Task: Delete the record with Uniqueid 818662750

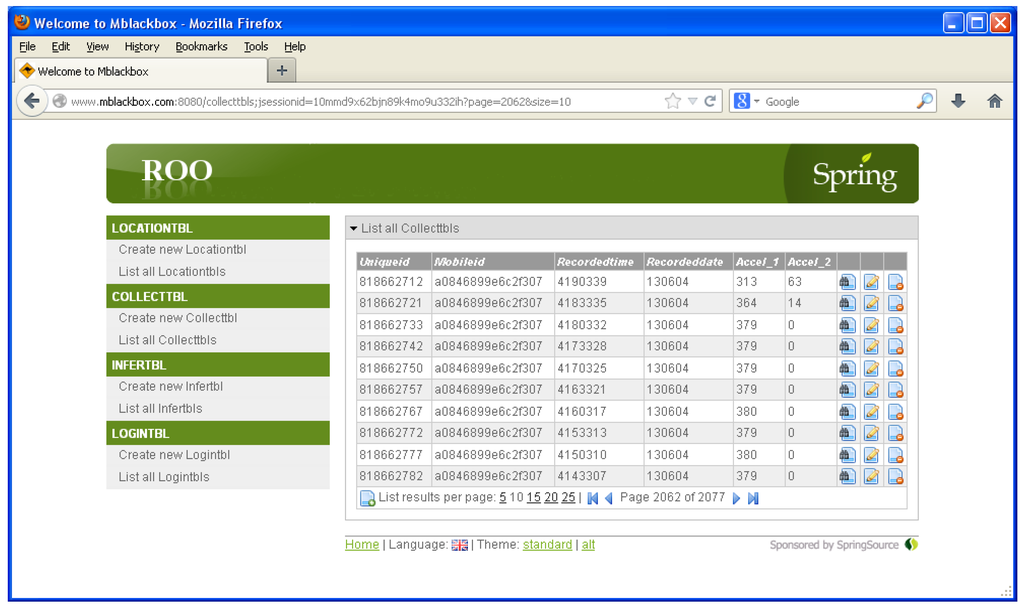Action: [x=895, y=368]
